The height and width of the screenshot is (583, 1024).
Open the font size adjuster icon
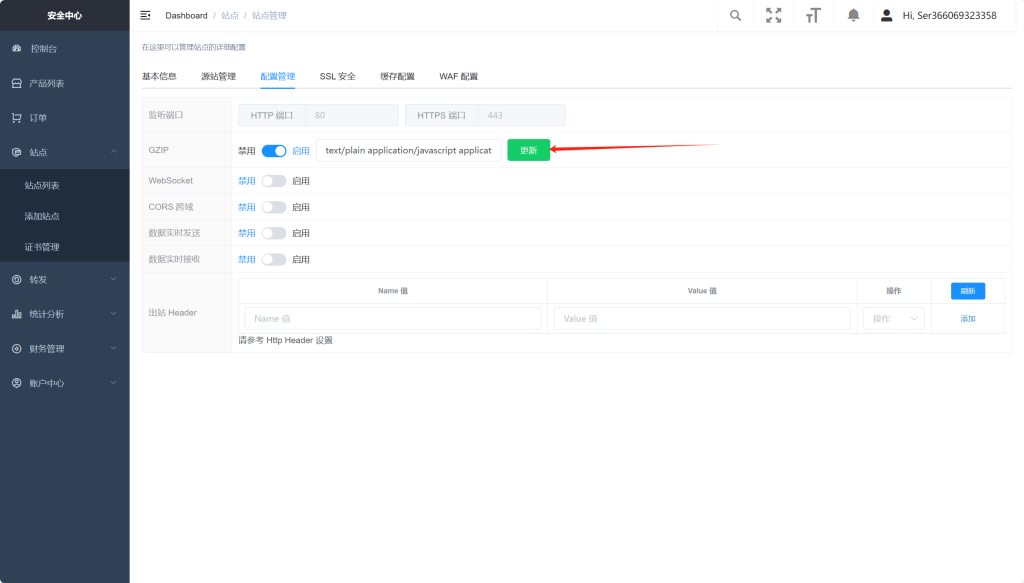(813, 15)
